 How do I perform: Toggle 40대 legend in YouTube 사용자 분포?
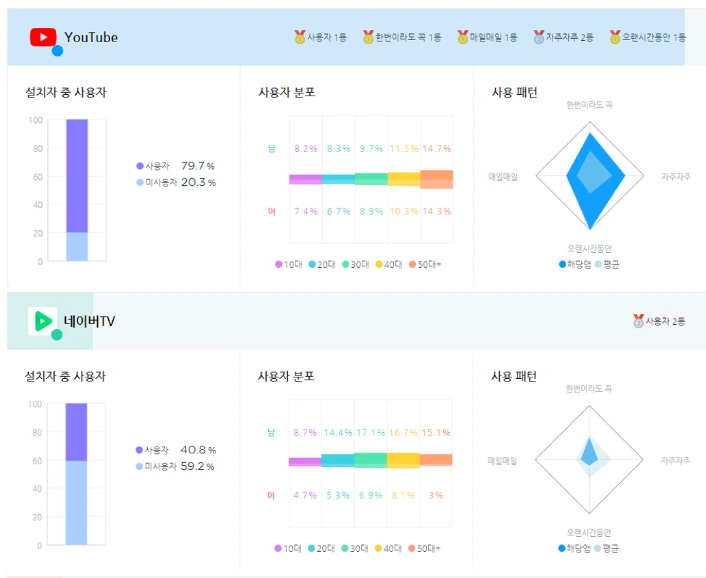coord(389,264)
